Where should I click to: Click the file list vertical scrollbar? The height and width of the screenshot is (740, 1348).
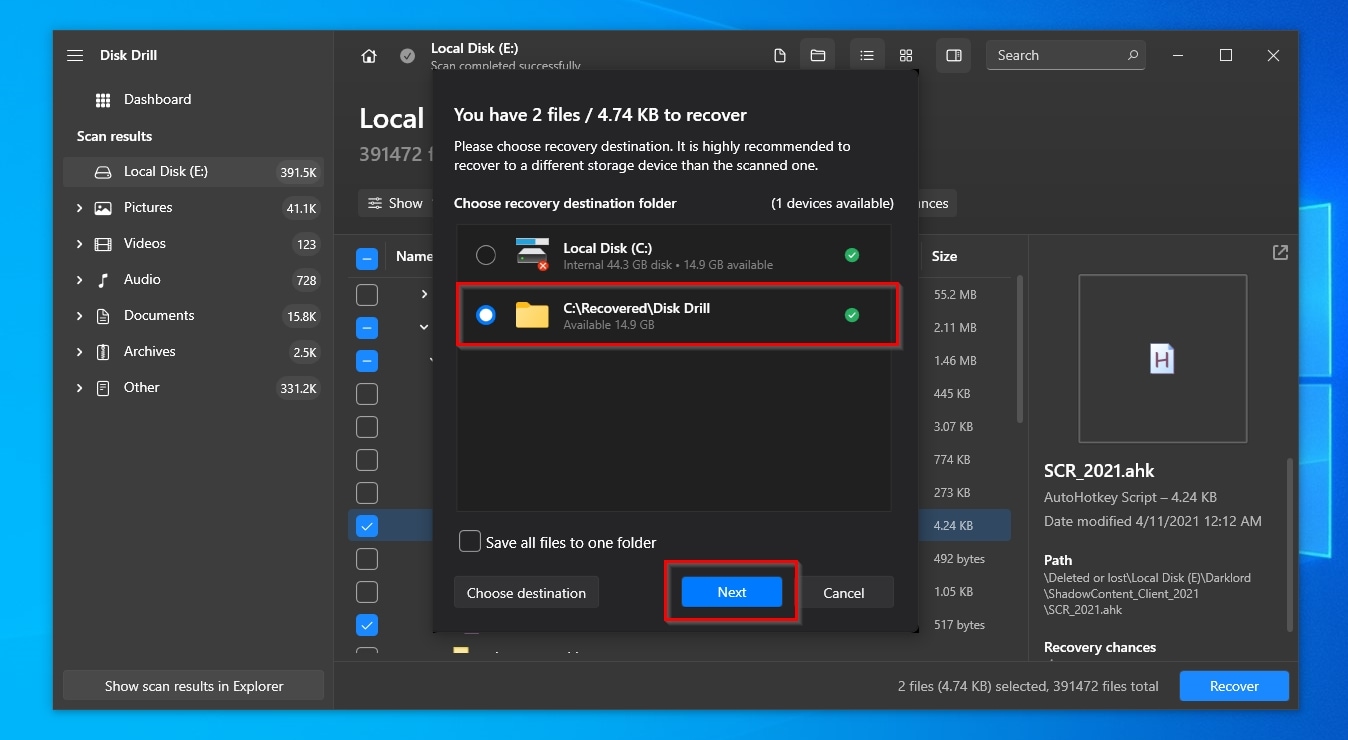click(1019, 350)
